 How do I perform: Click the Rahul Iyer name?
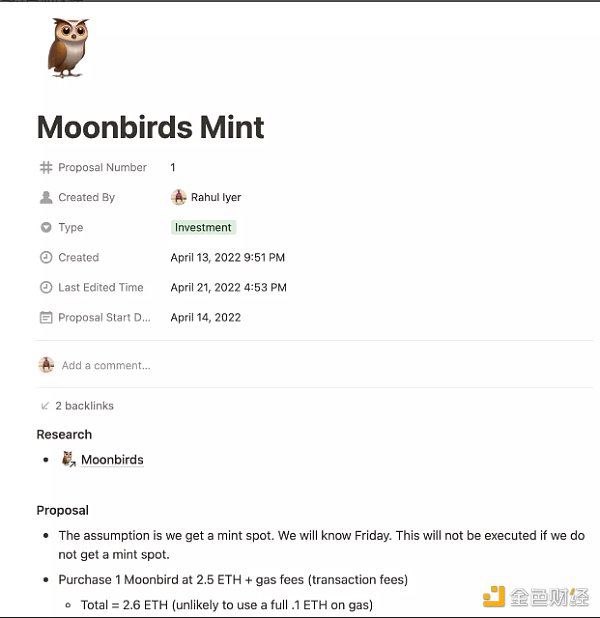tap(216, 198)
